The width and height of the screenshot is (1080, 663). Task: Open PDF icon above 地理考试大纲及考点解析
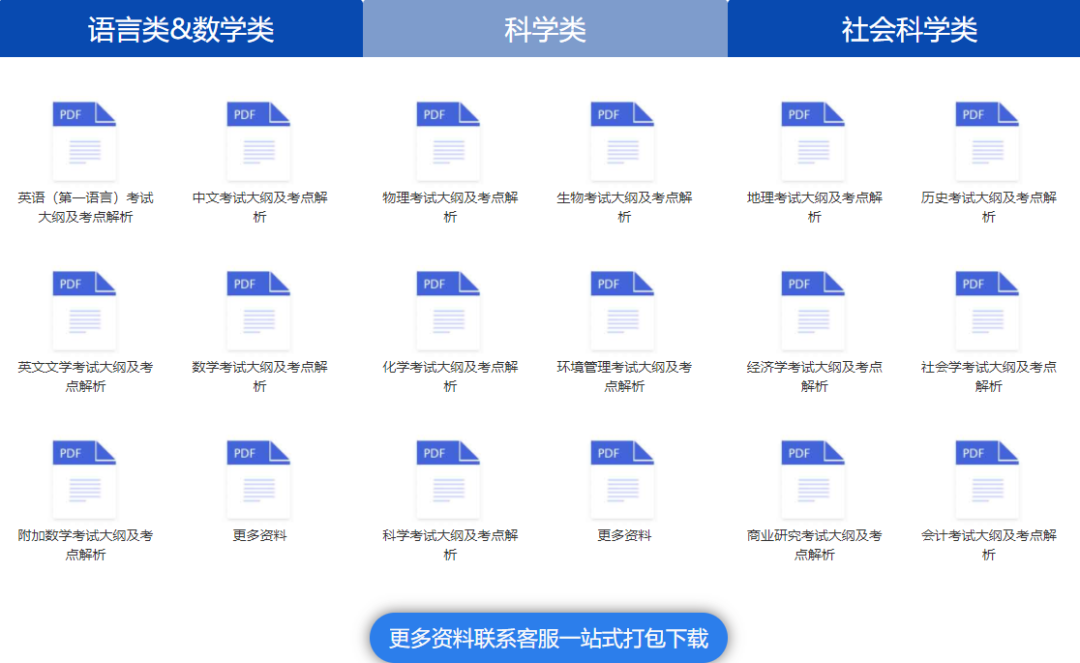click(x=813, y=141)
